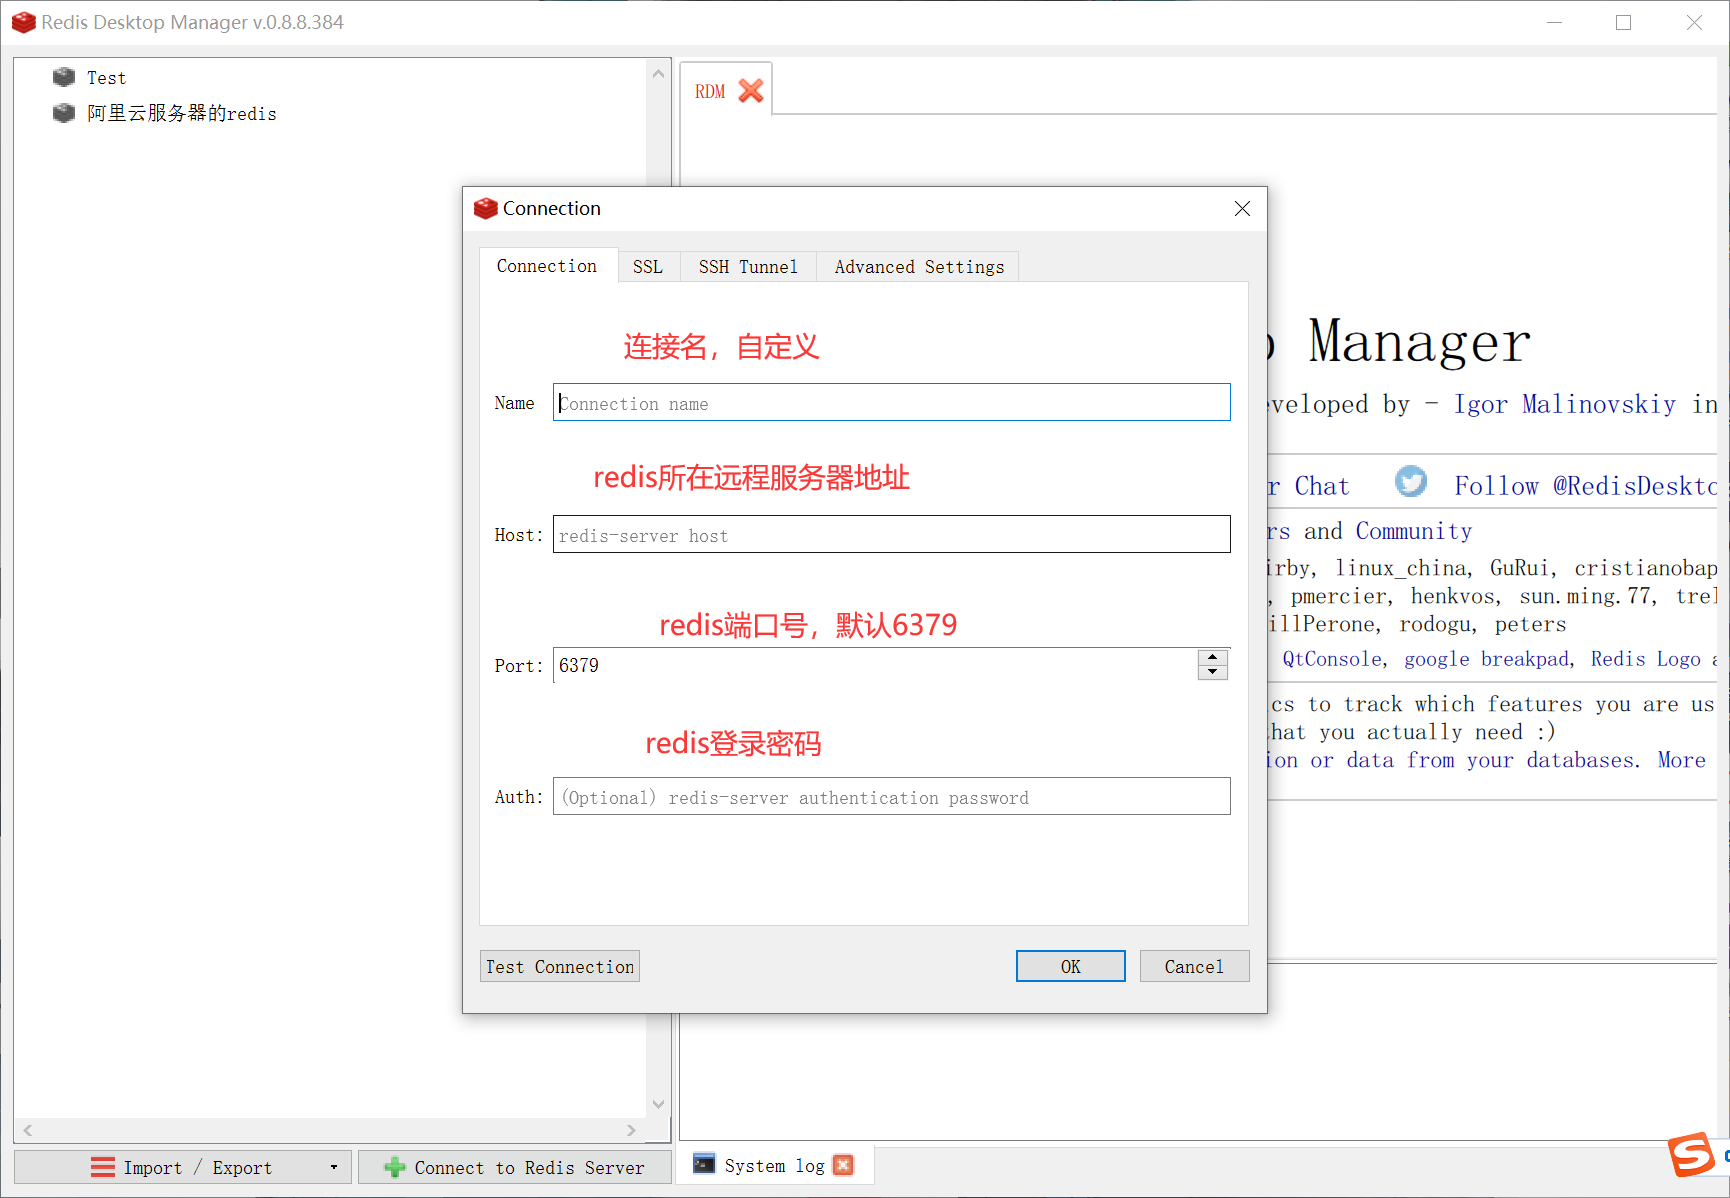Click the green plus Connect icon
Image resolution: width=1730 pixels, height=1198 pixels.
coord(395,1167)
